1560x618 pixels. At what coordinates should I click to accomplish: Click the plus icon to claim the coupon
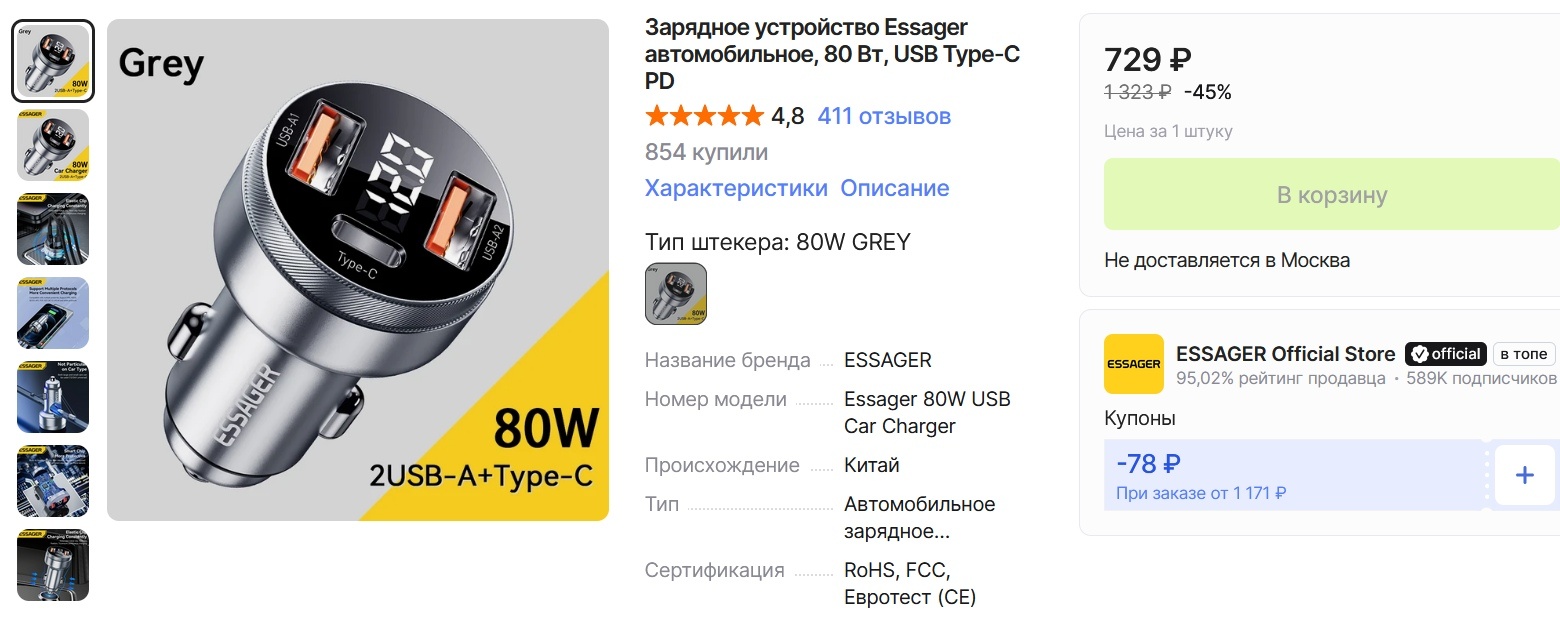coord(1524,476)
